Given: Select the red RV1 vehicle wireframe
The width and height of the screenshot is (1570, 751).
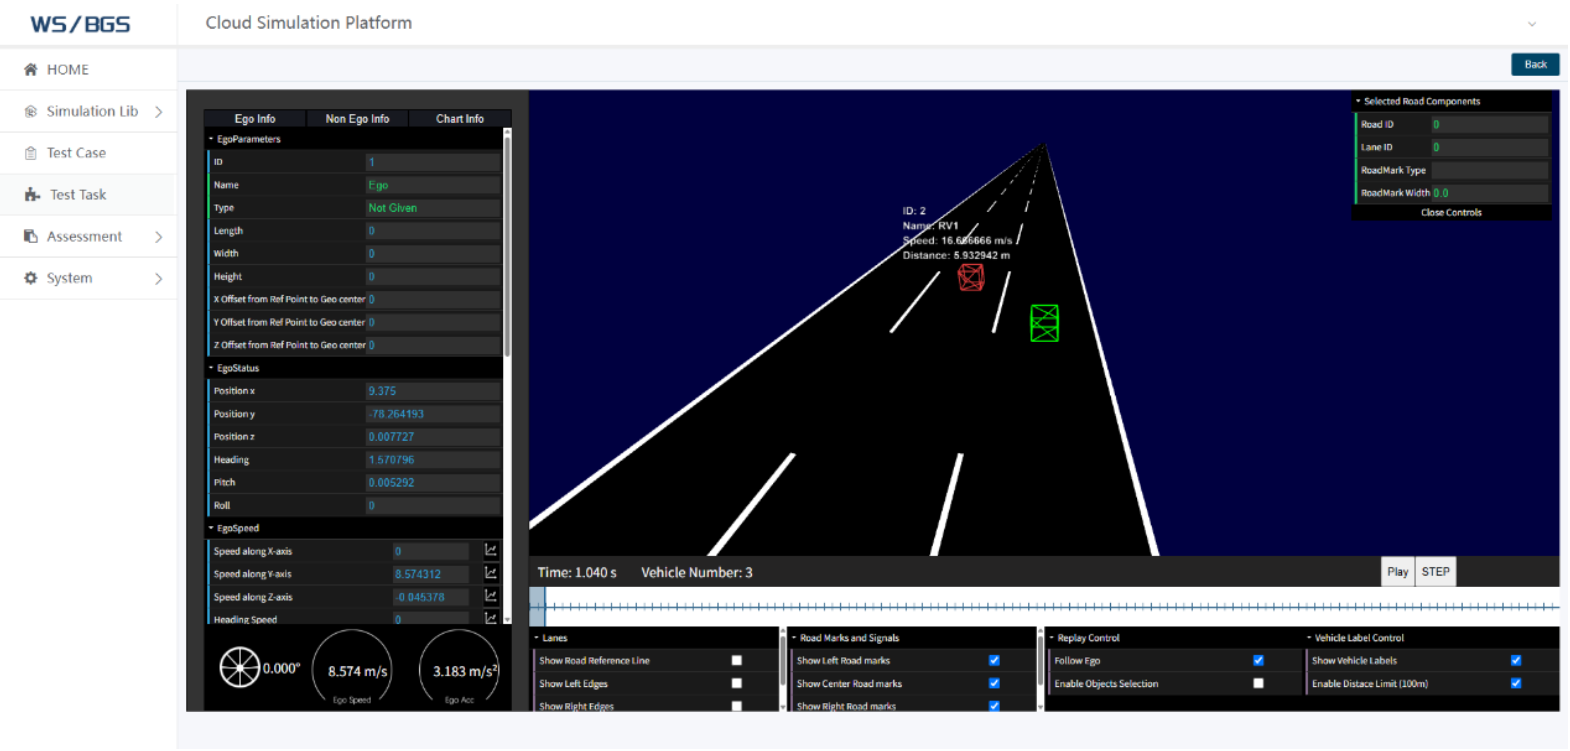Looking at the screenshot, I should point(971,277).
